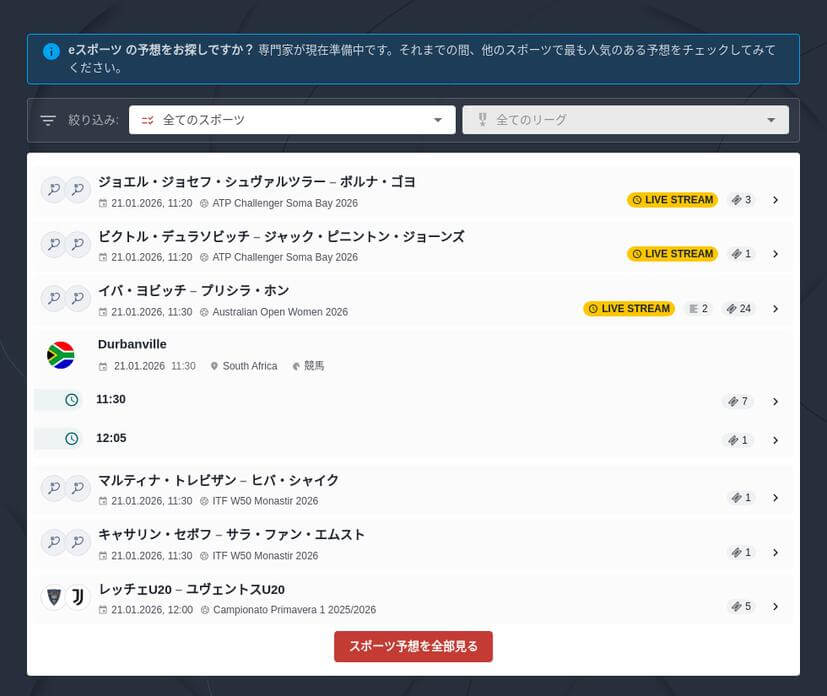
Task: Expand the 12:05 Durbanville race entry
Action: [x=776, y=438]
